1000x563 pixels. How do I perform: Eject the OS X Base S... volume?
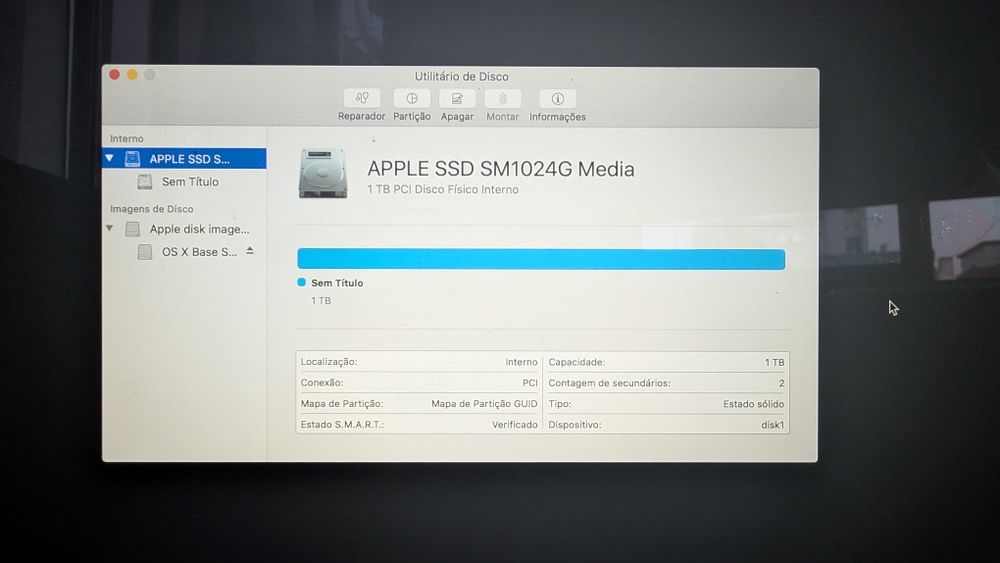point(250,251)
